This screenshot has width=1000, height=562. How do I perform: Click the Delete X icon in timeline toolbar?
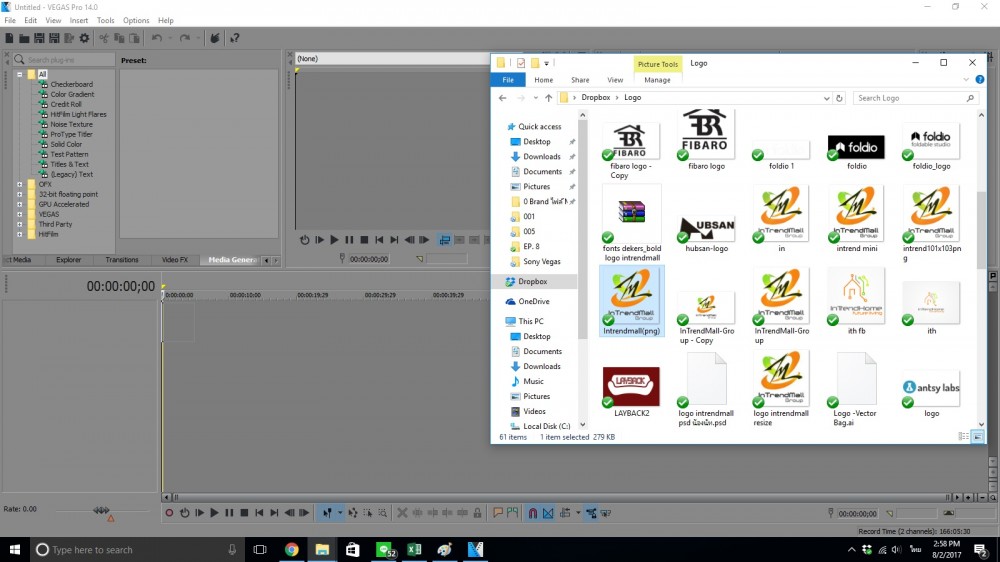pyautogui.click(x=402, y=513)
